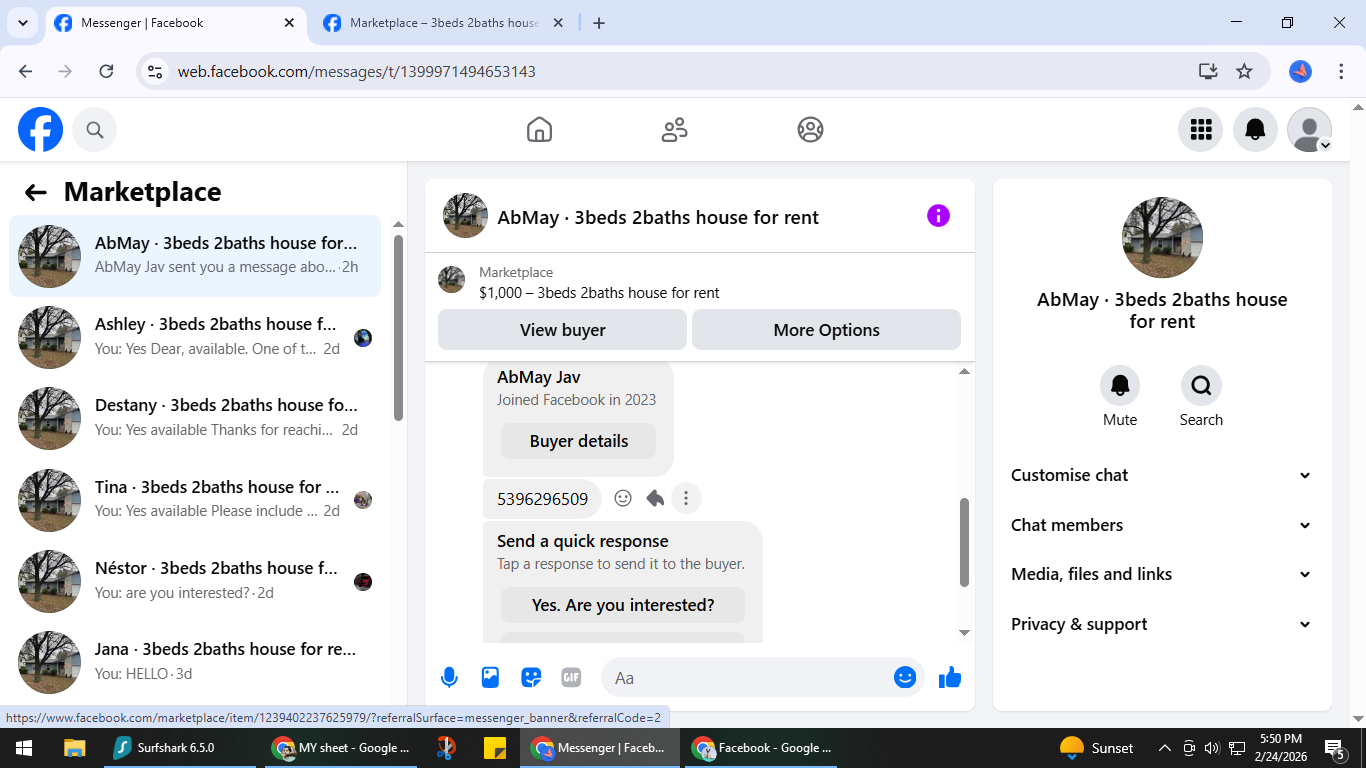
Task: Open File Explorer in taskbar
Action: pos(74,748)
